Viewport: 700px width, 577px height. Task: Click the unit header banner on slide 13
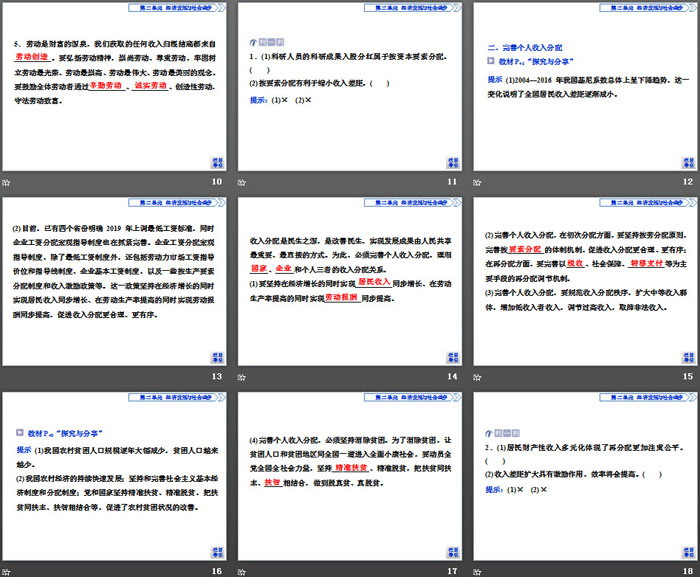(177, 202)
